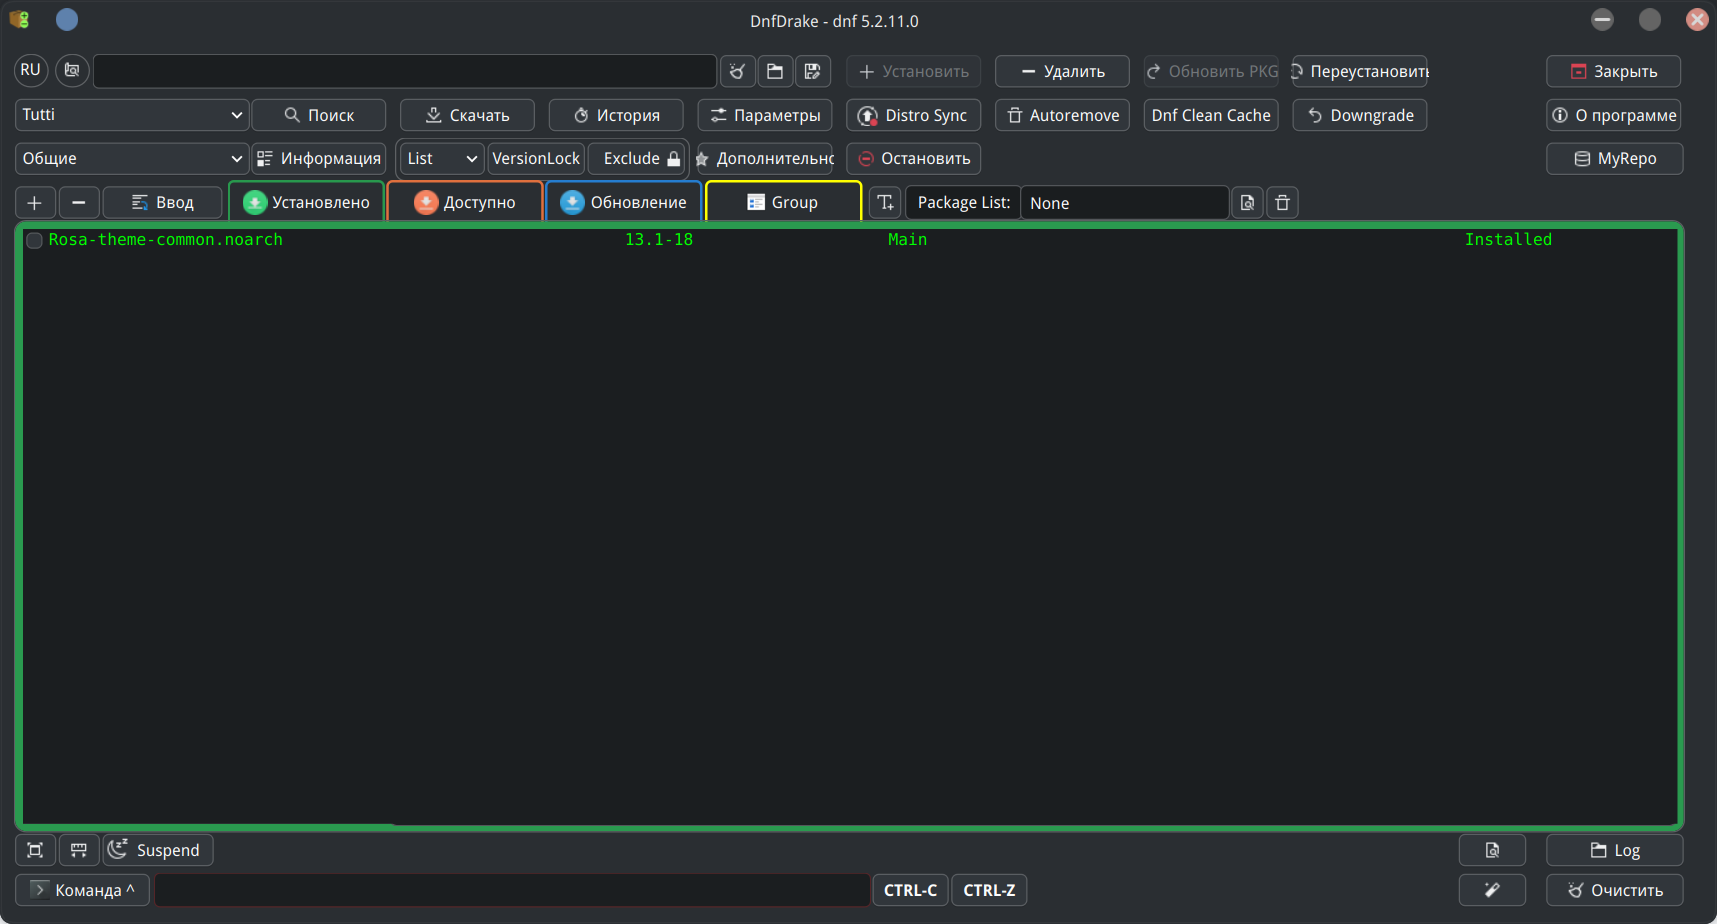Image resolution: width=1717 pixels, height=924 pixels.
Task: Delete package list with the trash icon
Action: (1283, 202)
